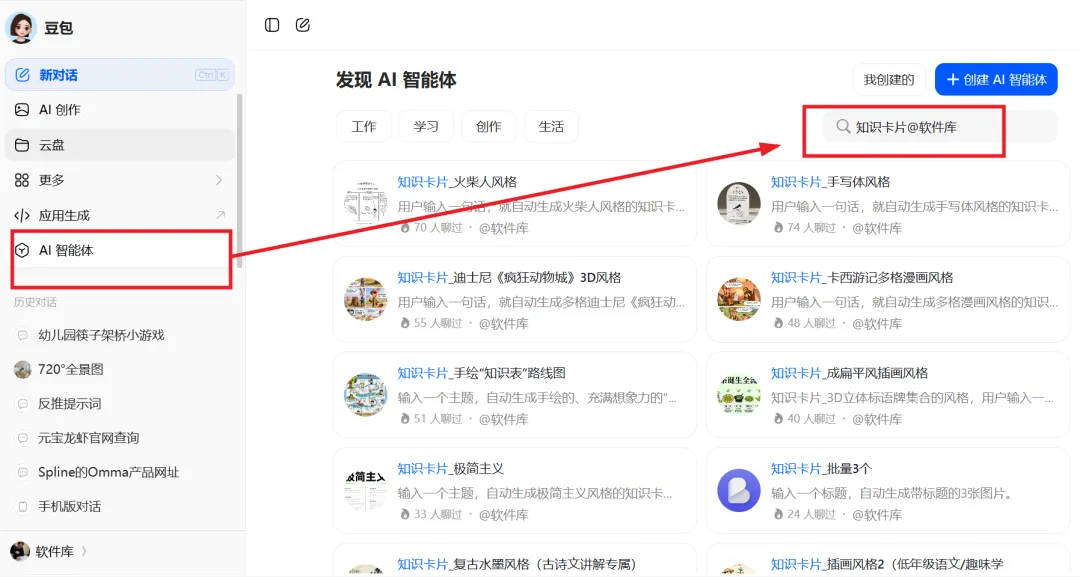Screen dimensions: 1080x577
Task: Click phone icon beside 手机版对话
Action: [23, 507]
